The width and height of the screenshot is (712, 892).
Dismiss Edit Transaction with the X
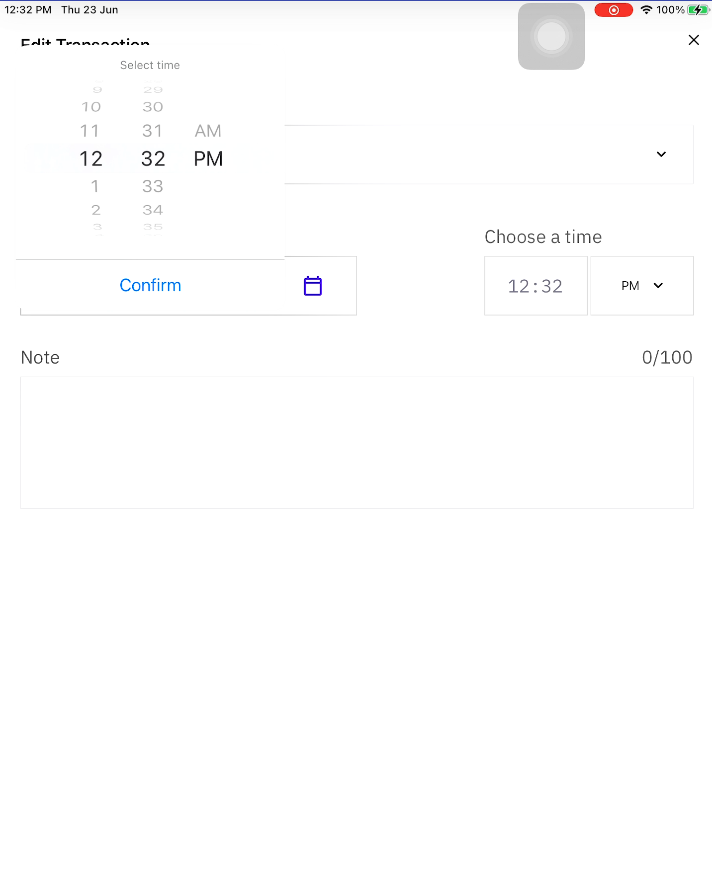(x=693, y=40)
